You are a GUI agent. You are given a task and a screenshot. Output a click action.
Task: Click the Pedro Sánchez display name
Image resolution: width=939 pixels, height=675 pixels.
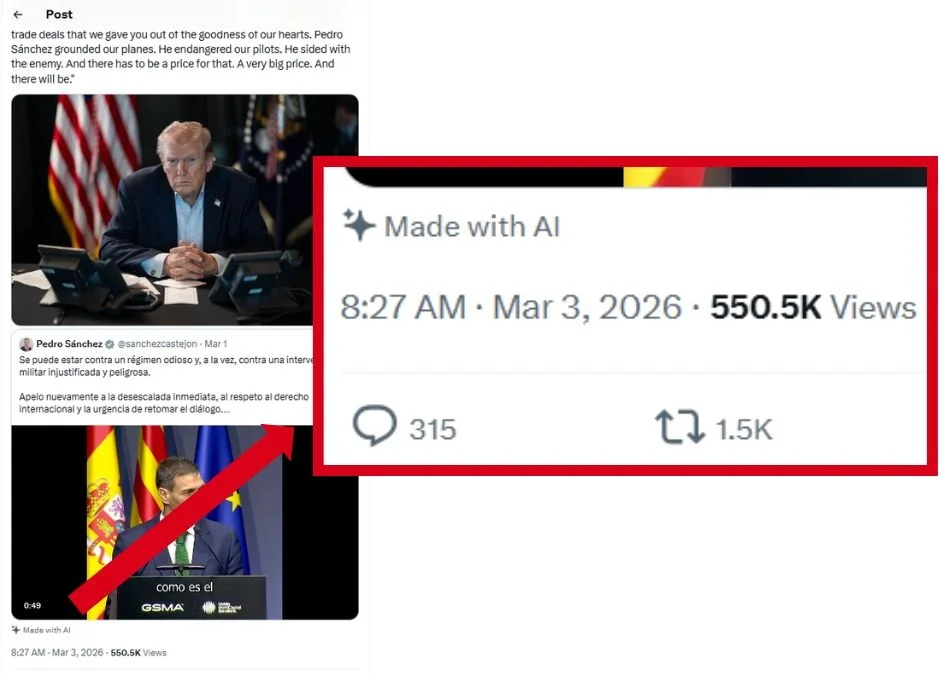69,344
